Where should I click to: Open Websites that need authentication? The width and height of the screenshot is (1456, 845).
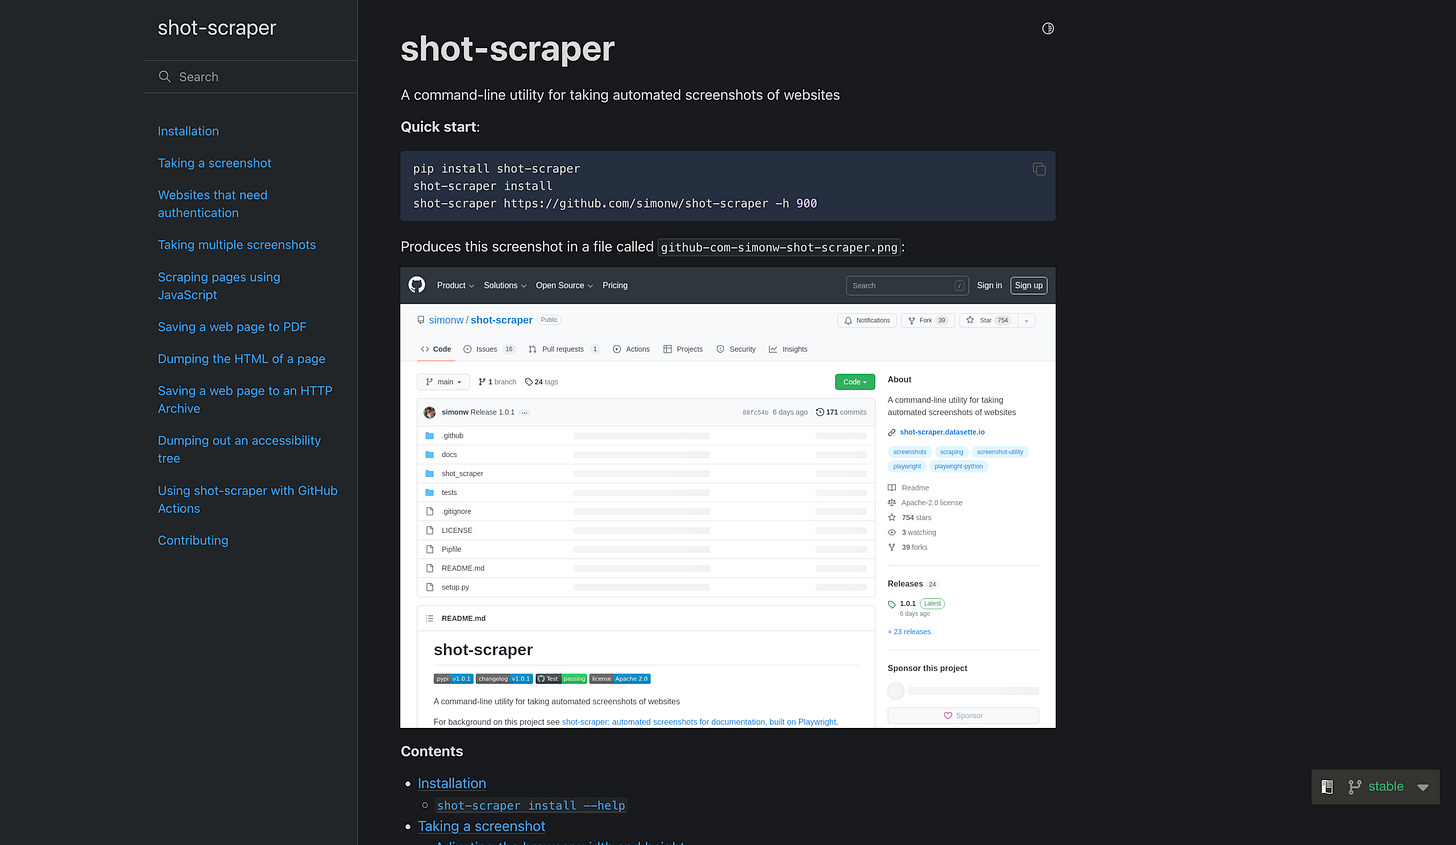point(212,204)
